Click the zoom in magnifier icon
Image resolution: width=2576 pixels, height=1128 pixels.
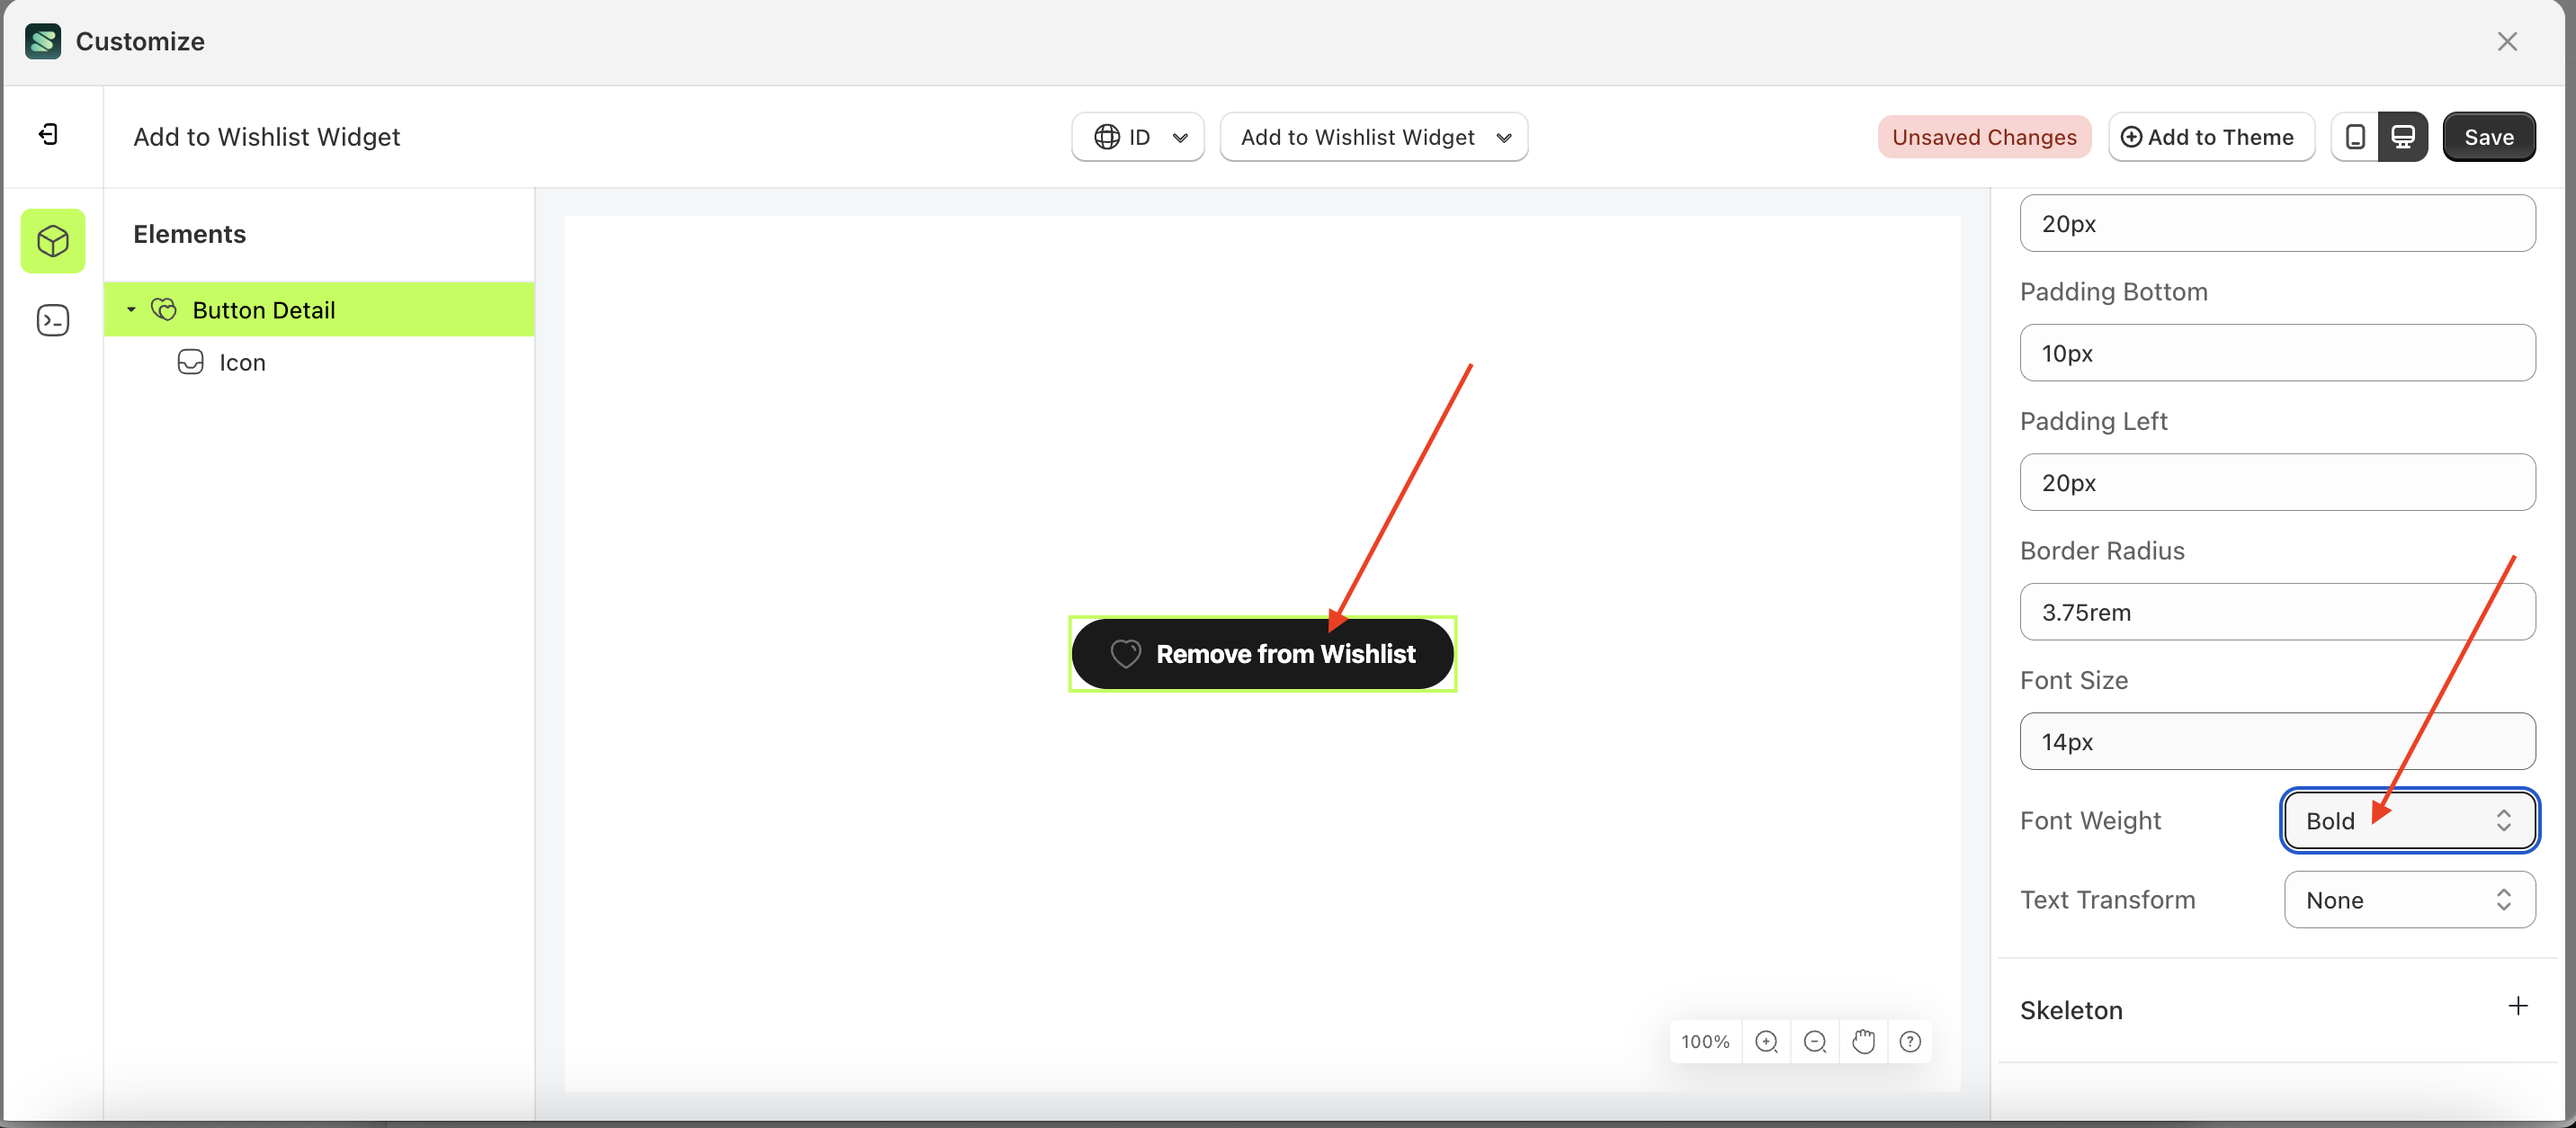(1766, 1041)
